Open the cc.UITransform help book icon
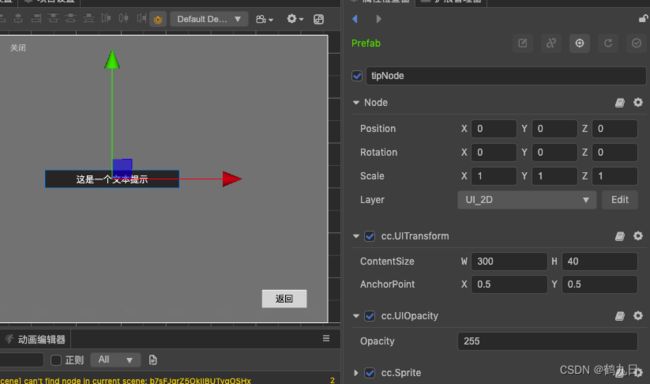Viewport: 650px width, 384px height. tap(619, 236)
